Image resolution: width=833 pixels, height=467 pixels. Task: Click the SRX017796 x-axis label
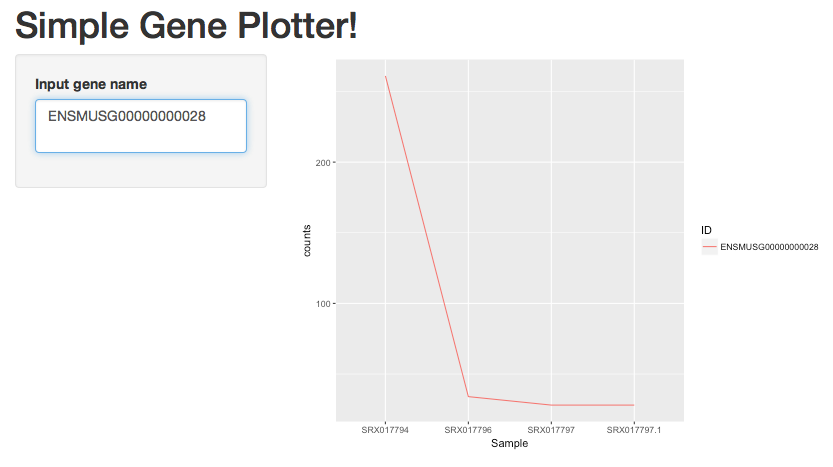click(468, 430)
